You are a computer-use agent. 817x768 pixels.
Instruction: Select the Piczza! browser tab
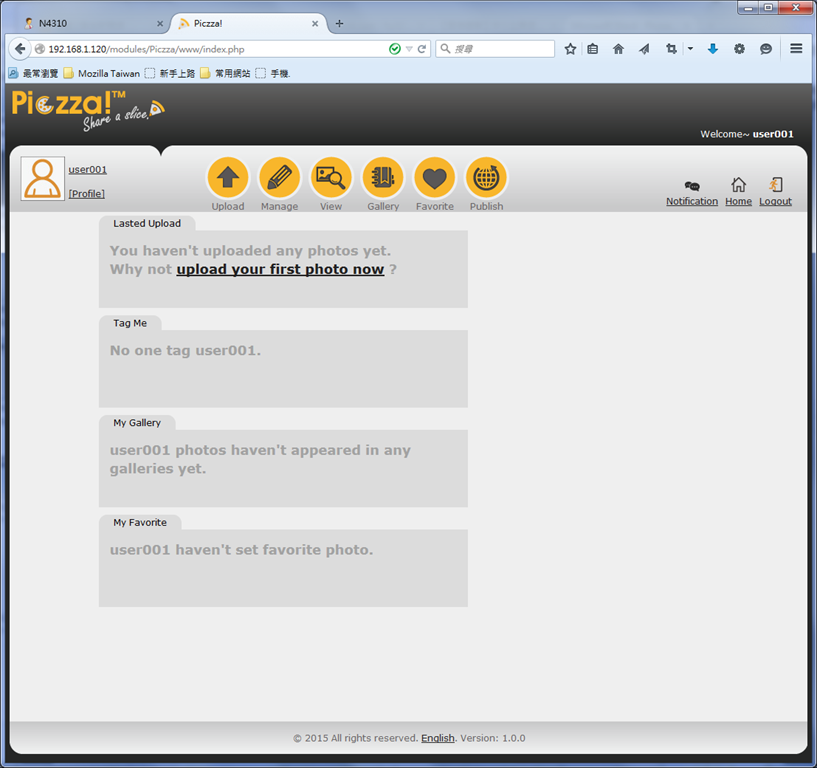pyautogui.click(x=247, y=23)
